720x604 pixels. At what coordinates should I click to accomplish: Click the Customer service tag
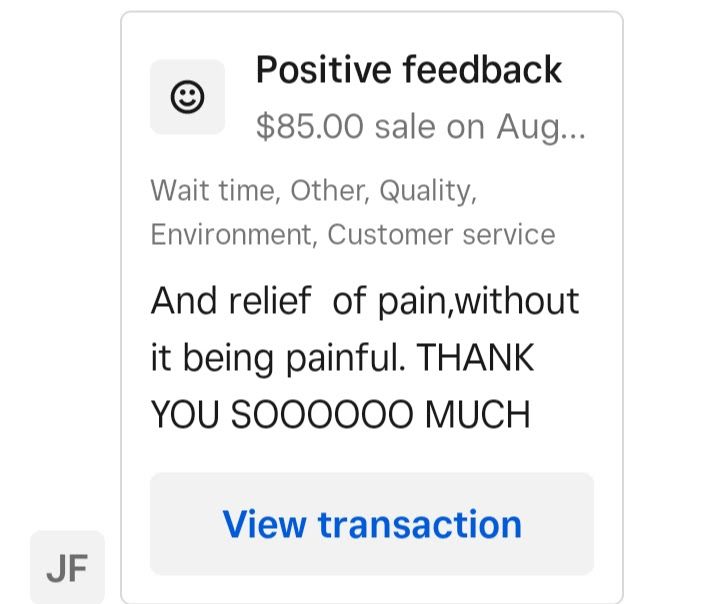coord(441,234)
